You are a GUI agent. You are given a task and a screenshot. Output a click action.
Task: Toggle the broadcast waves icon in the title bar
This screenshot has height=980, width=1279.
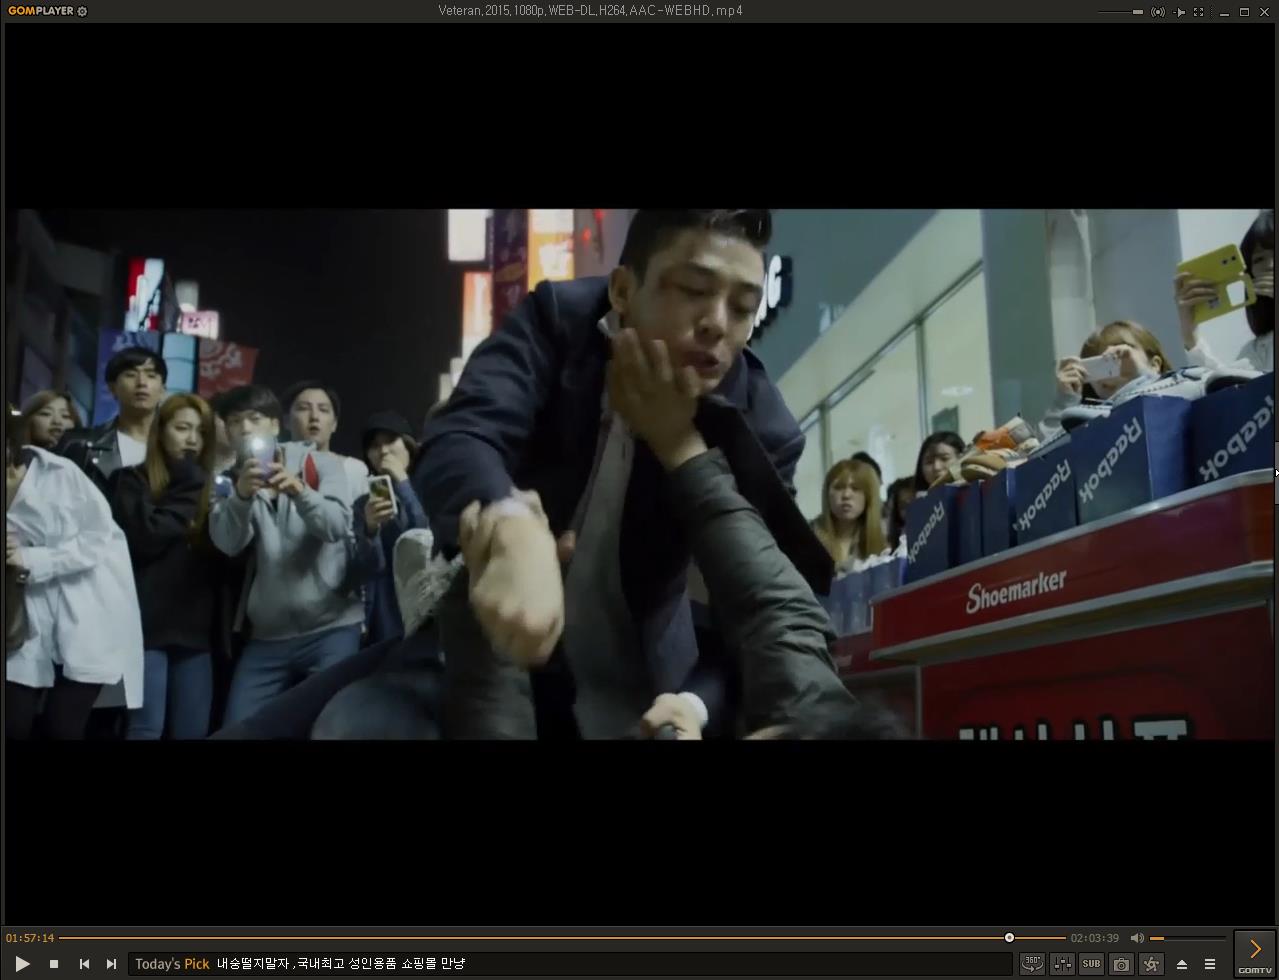pos(1157,12)
